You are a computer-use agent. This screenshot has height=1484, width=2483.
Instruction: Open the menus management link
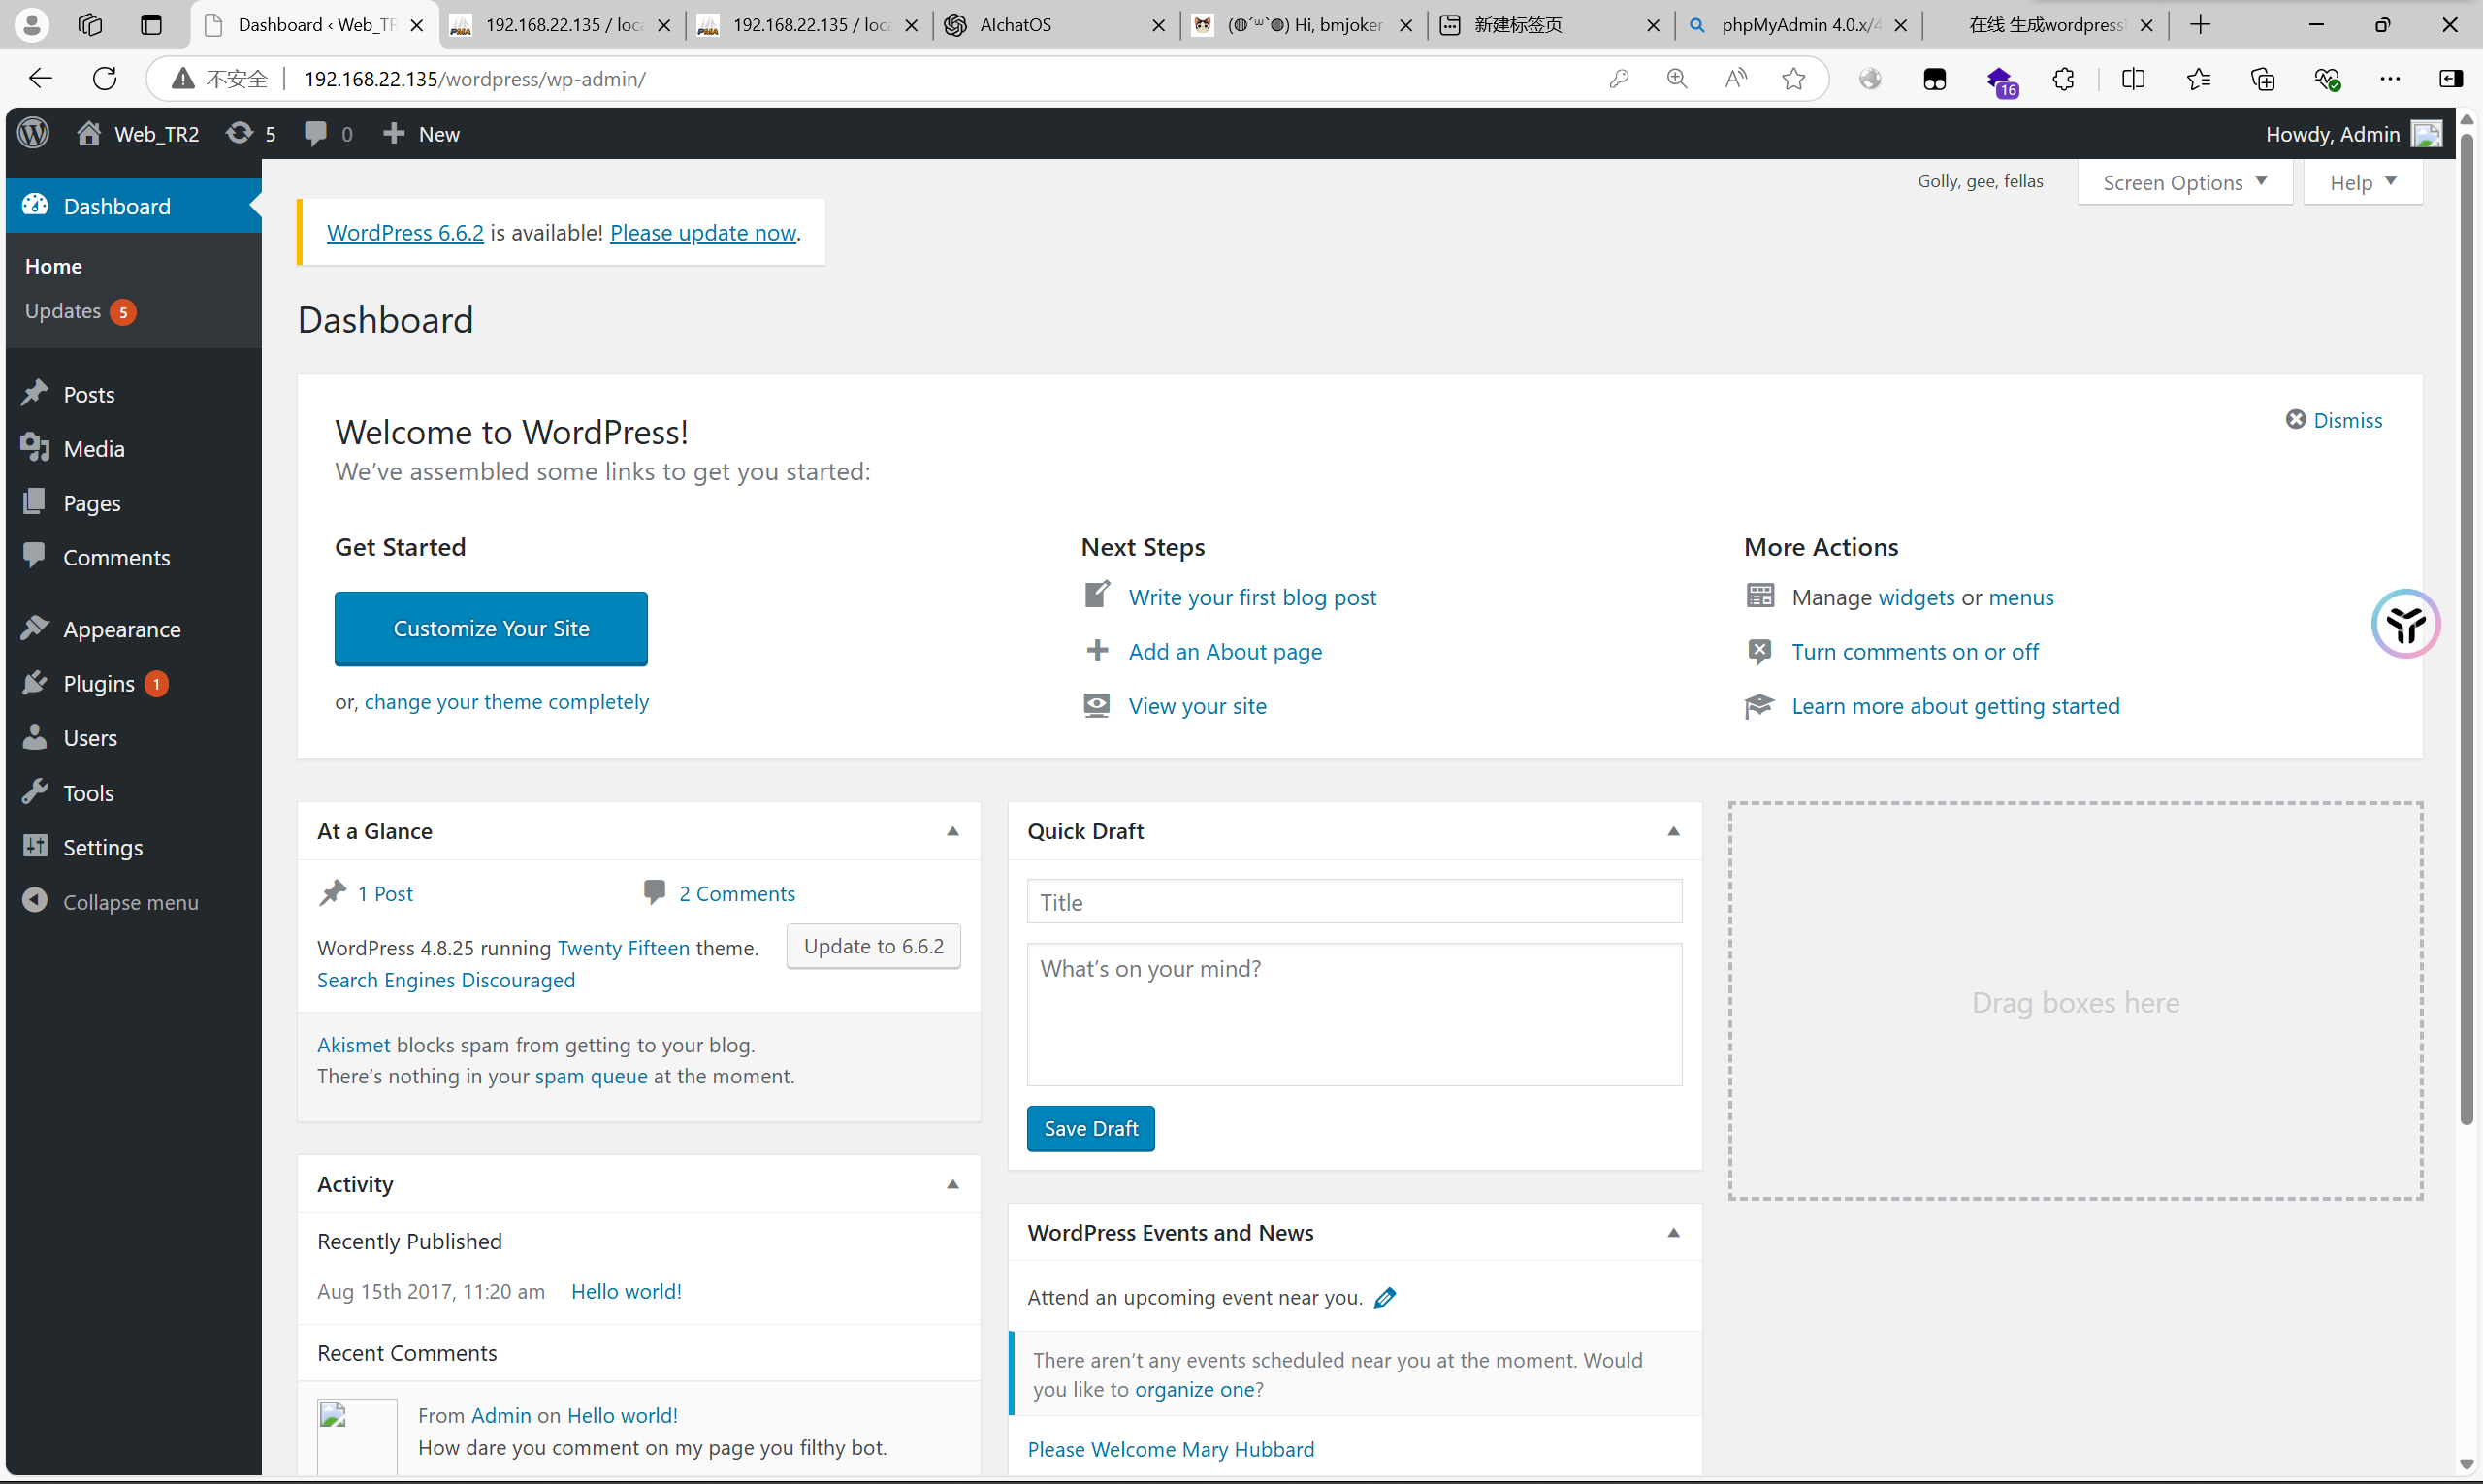click(x=2021, y=597)
